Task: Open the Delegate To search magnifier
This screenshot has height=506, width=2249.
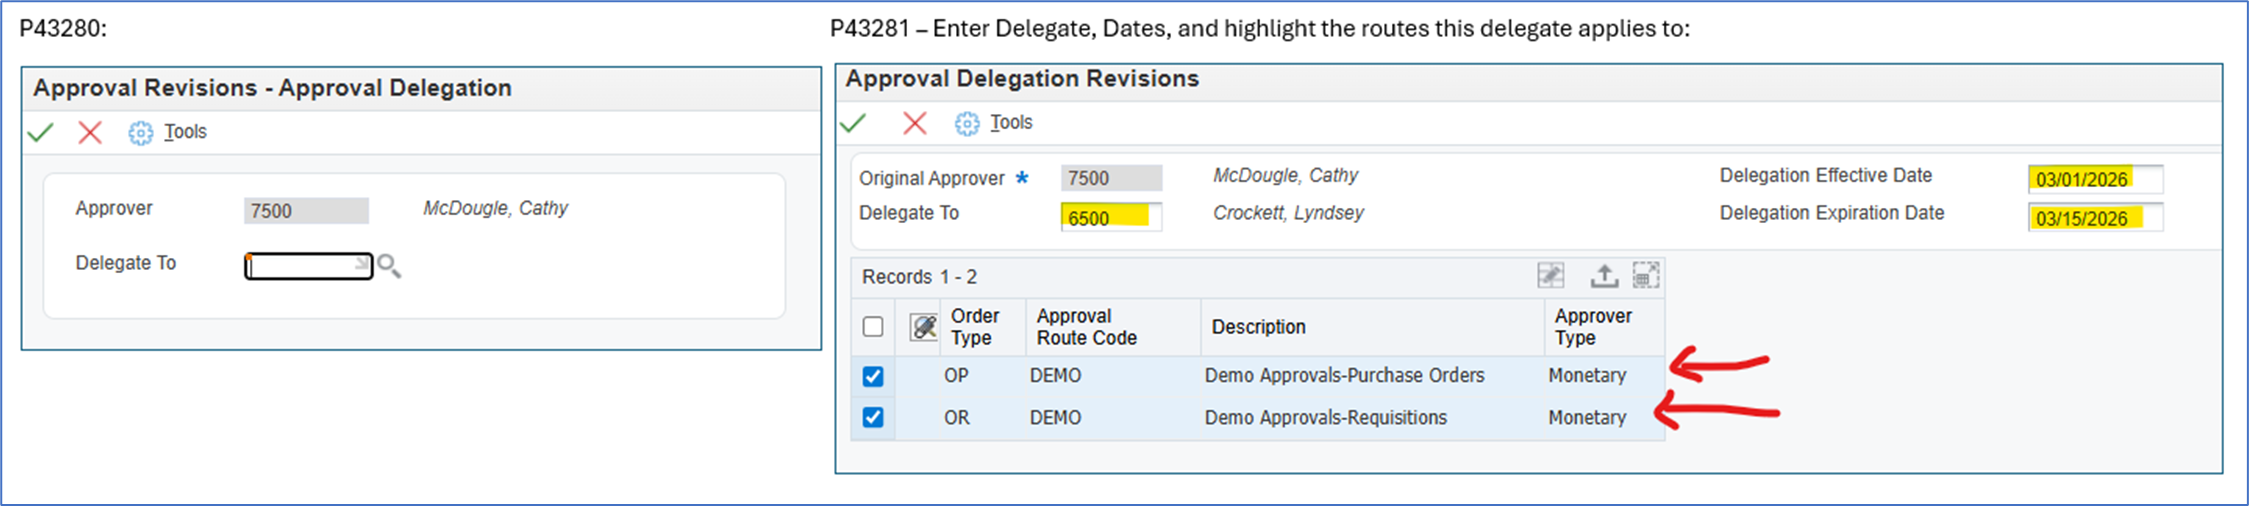Action: (x=389, y=266)
